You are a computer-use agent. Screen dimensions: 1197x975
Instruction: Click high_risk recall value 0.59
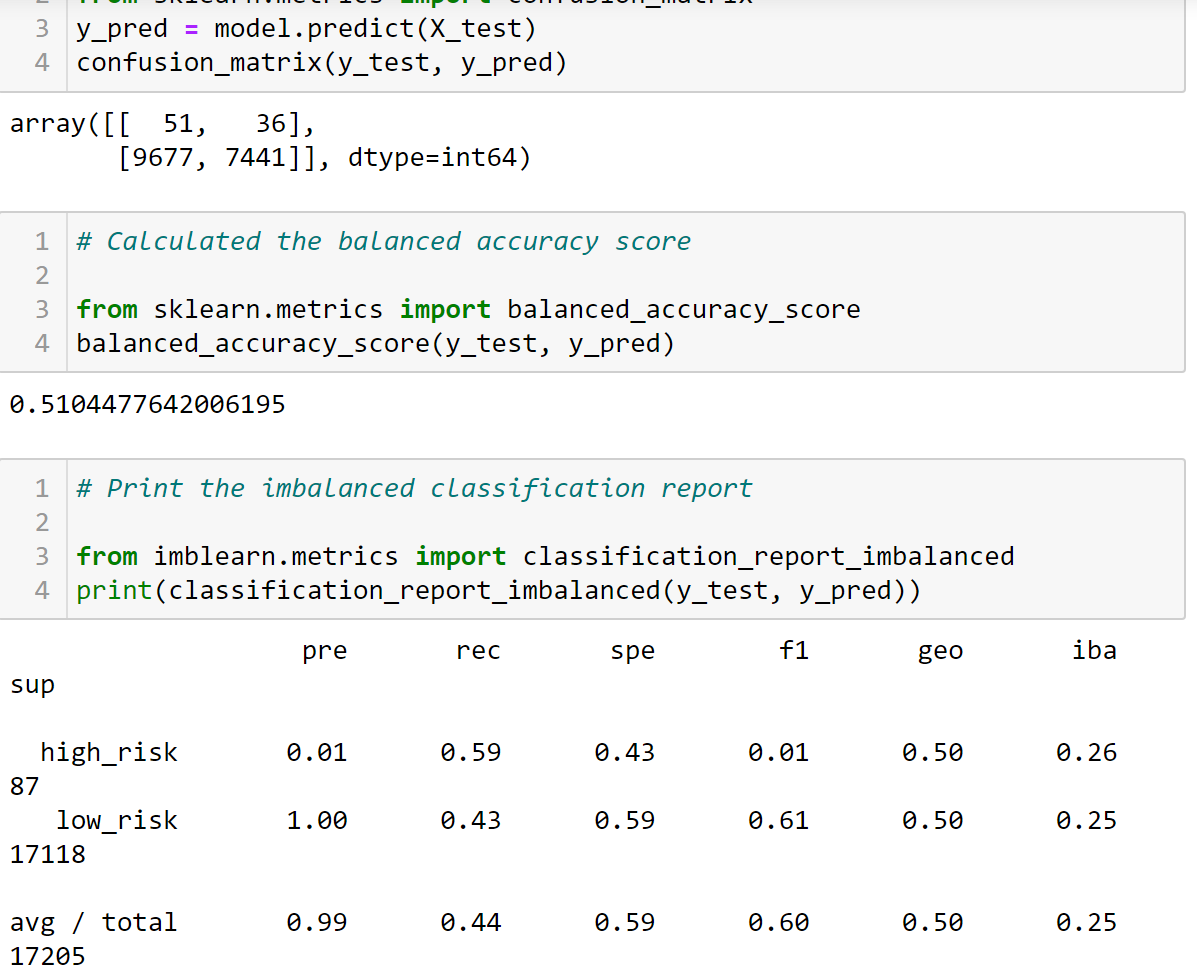click(471, 753)
